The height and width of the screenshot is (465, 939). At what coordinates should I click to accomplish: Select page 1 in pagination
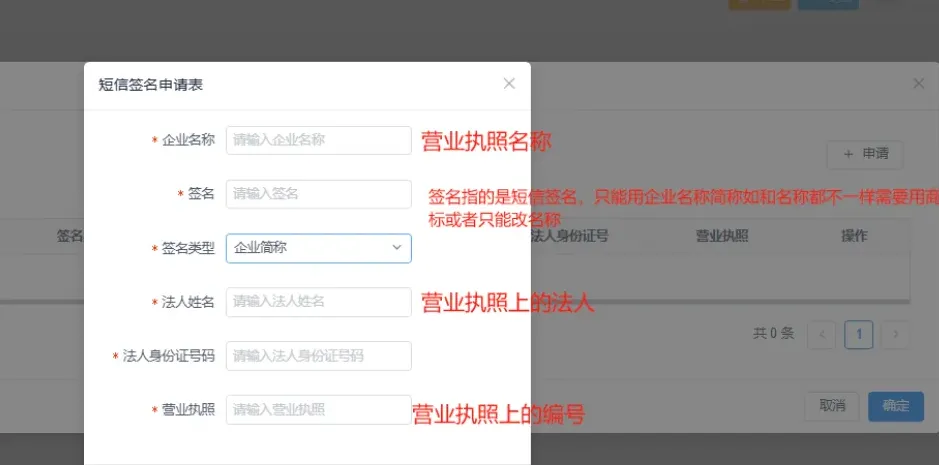[x=858, y=334]
